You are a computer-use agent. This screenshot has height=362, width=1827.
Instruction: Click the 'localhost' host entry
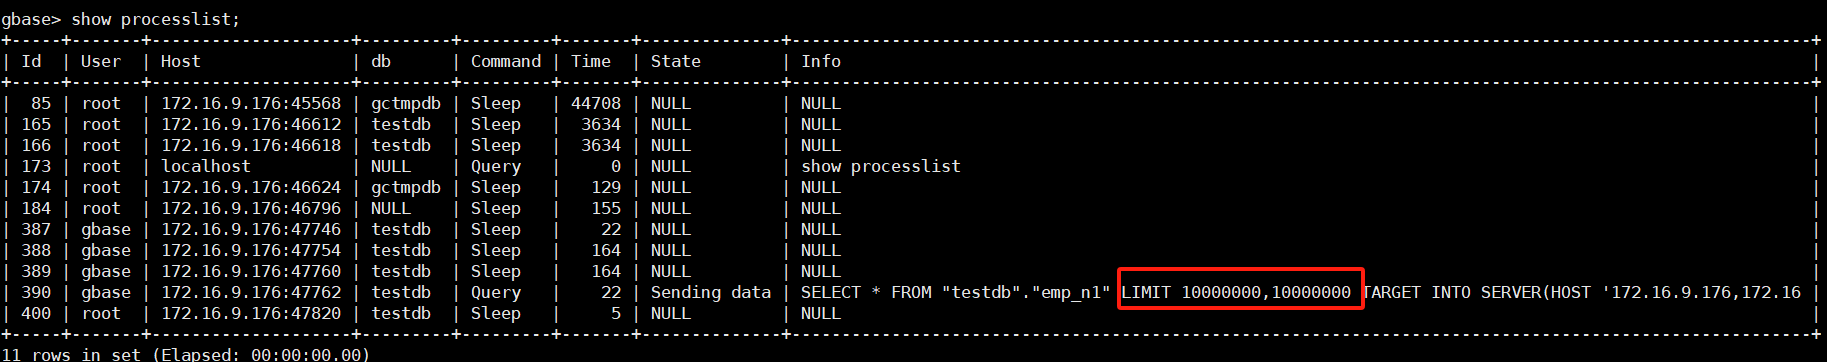click(206, 166)
